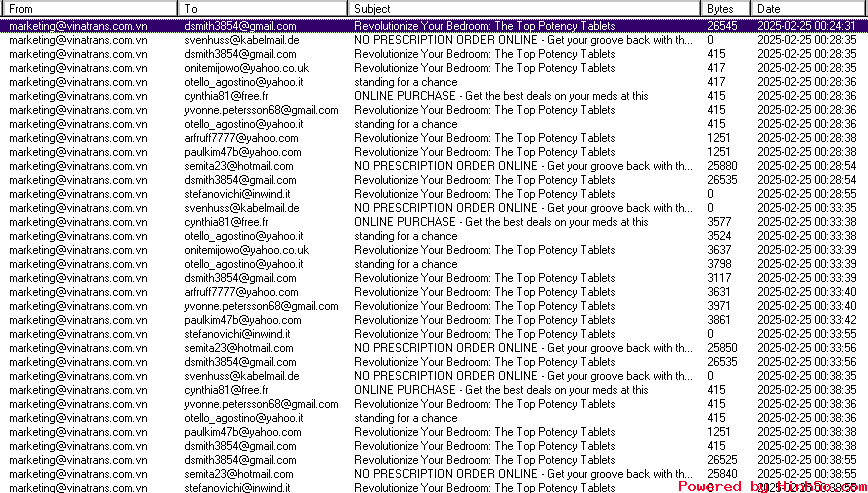868x493 pixels.
Task: Select the stefanovichi@inwind.it recipient dated 00:33:55
Action: [x=237, y=334]
